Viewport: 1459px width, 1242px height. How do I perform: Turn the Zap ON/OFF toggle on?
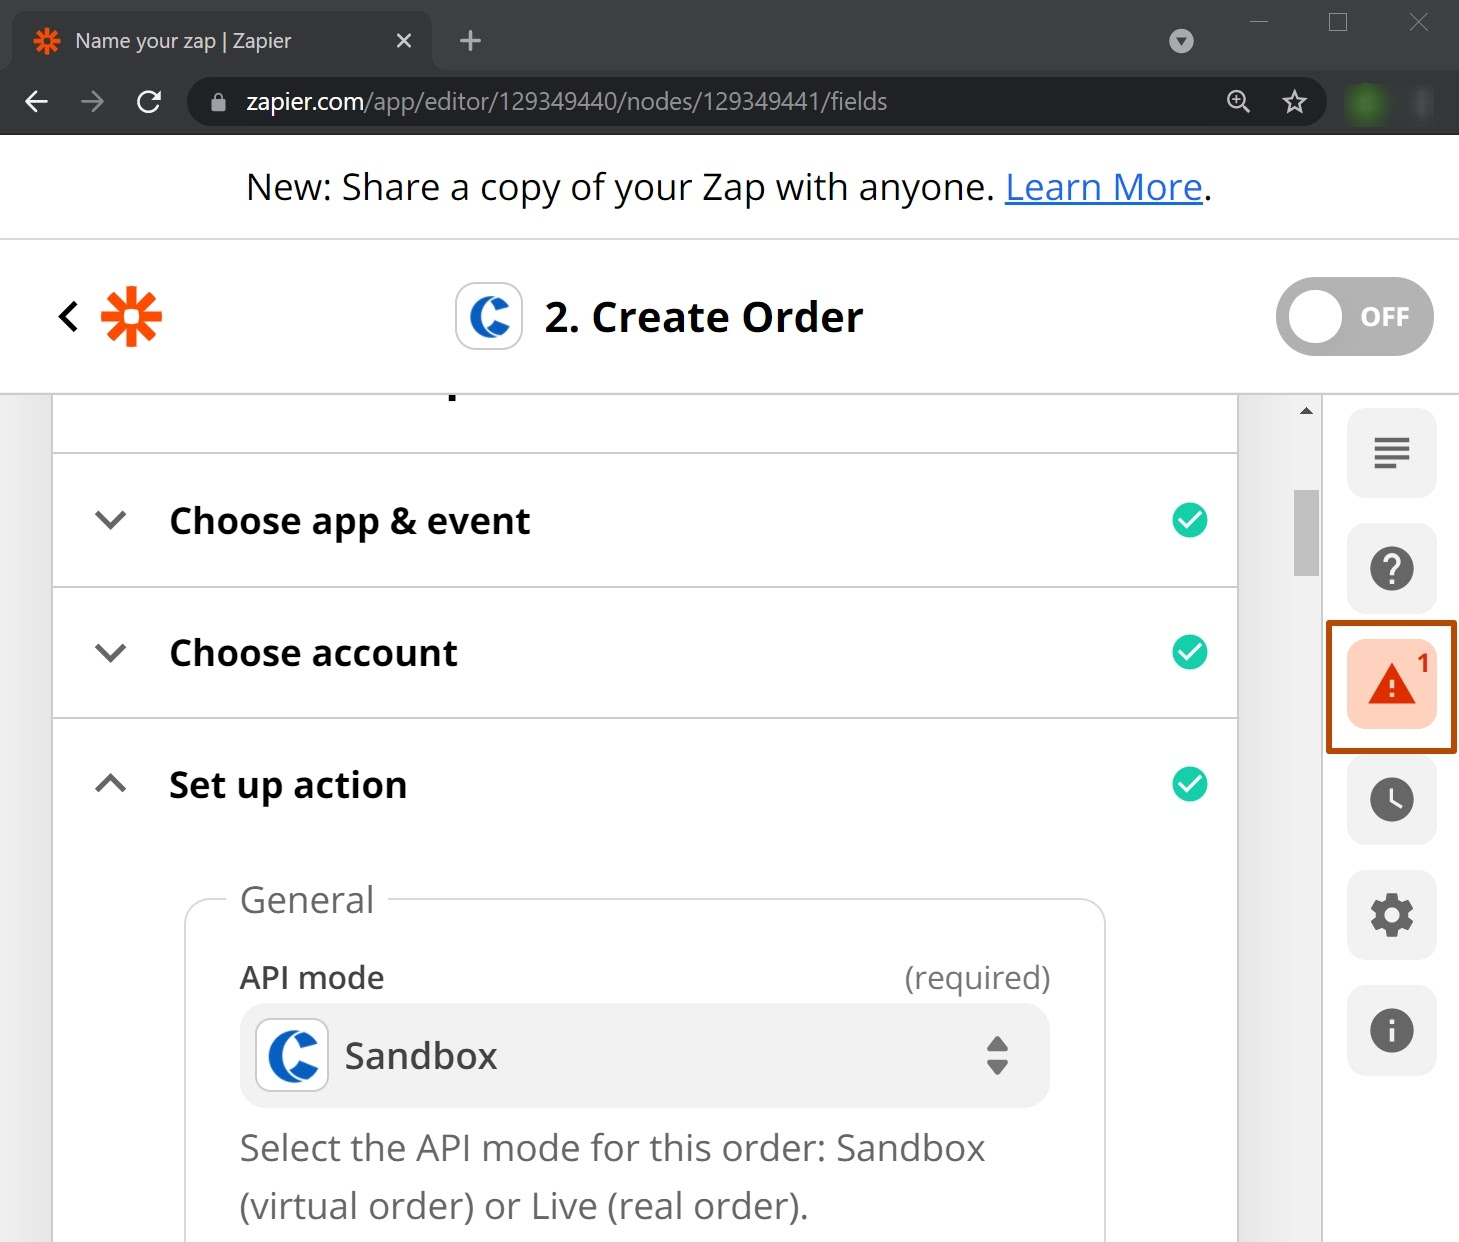tap(1354, 317)
